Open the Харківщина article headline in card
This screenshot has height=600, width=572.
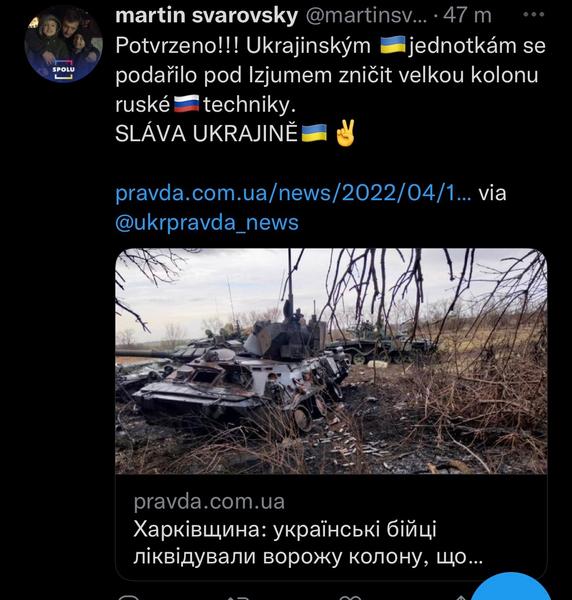[308, 543]
